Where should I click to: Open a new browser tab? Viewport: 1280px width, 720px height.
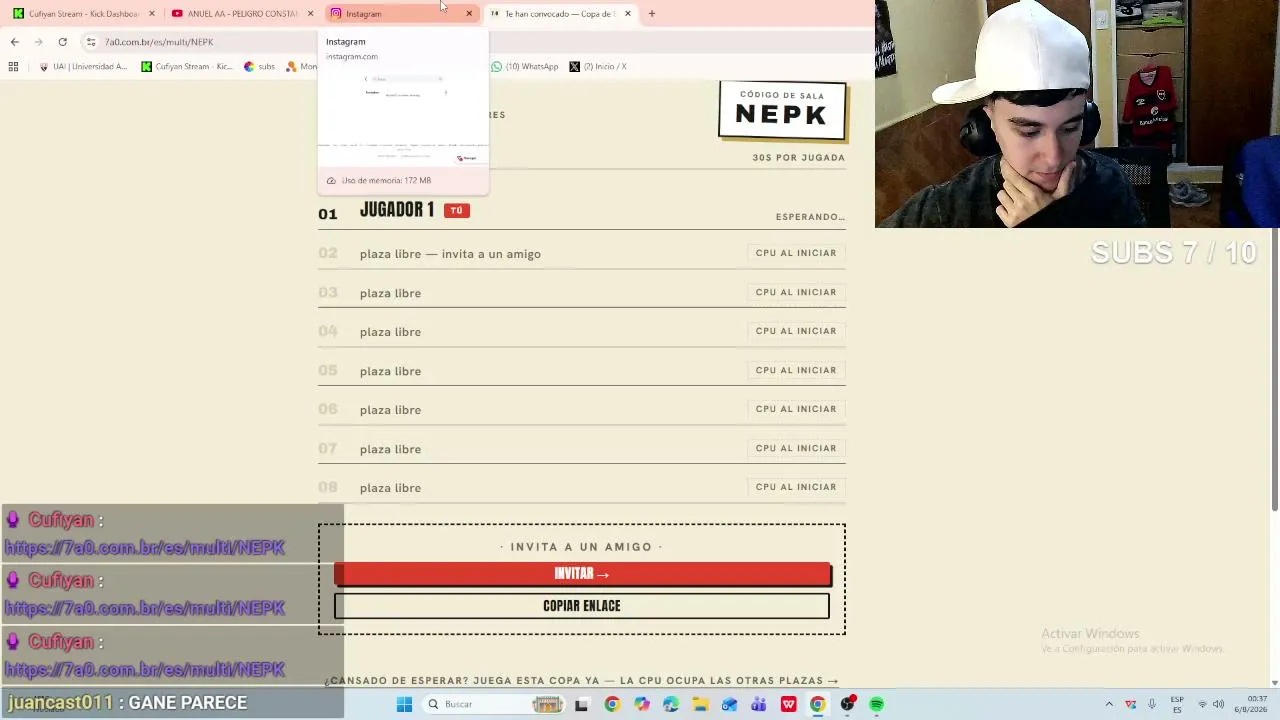[651, 14]
